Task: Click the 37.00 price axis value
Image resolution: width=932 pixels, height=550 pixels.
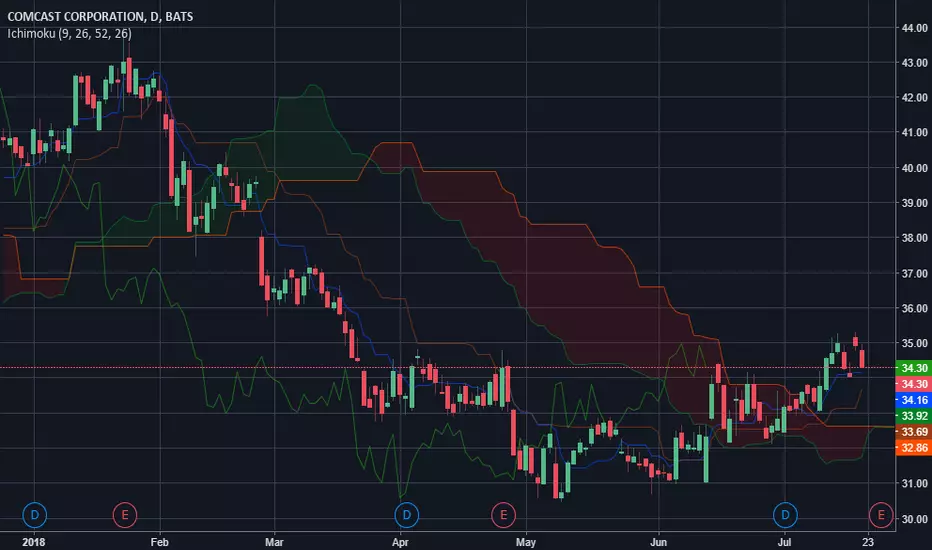Action: pos(914,274)
